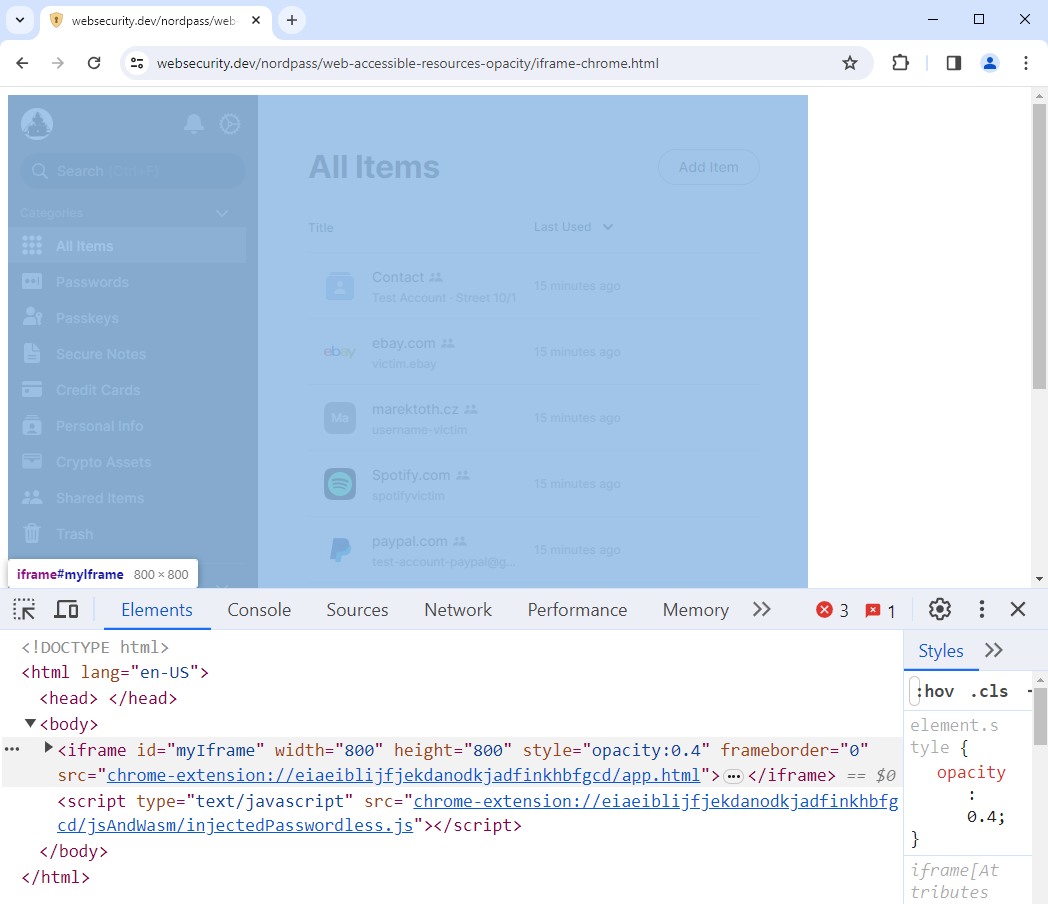Switch to the Sources tab
This screenshot has width=1048, height=904.
click(357, 609)
